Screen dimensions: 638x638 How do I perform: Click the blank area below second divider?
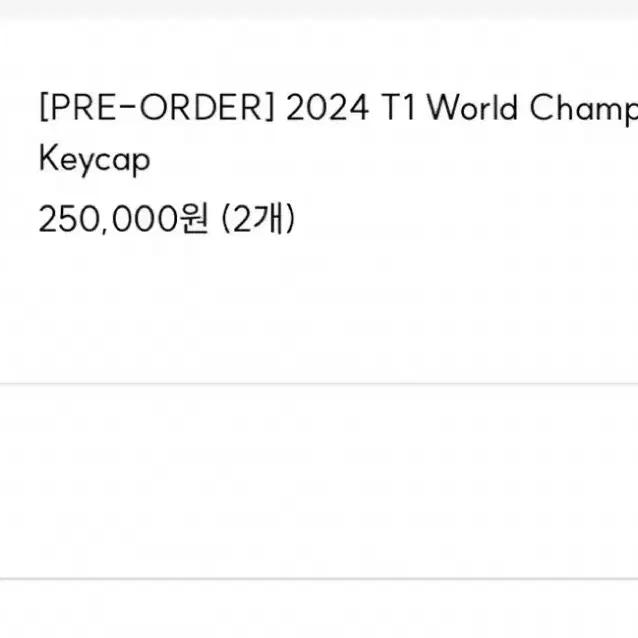(319, 609)
